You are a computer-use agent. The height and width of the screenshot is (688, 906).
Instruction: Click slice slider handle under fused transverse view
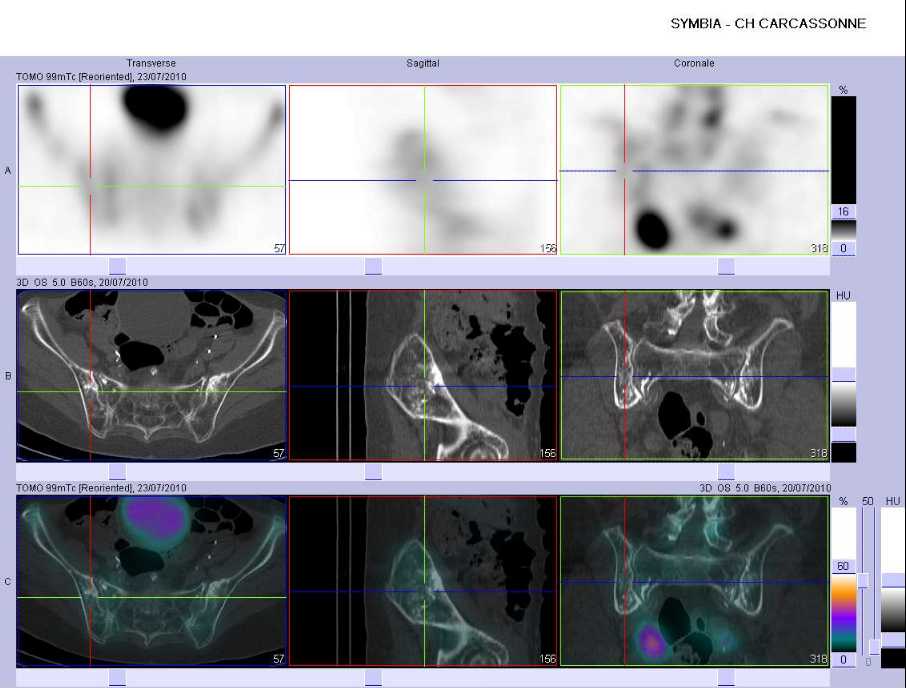click(x=117, y=678)
